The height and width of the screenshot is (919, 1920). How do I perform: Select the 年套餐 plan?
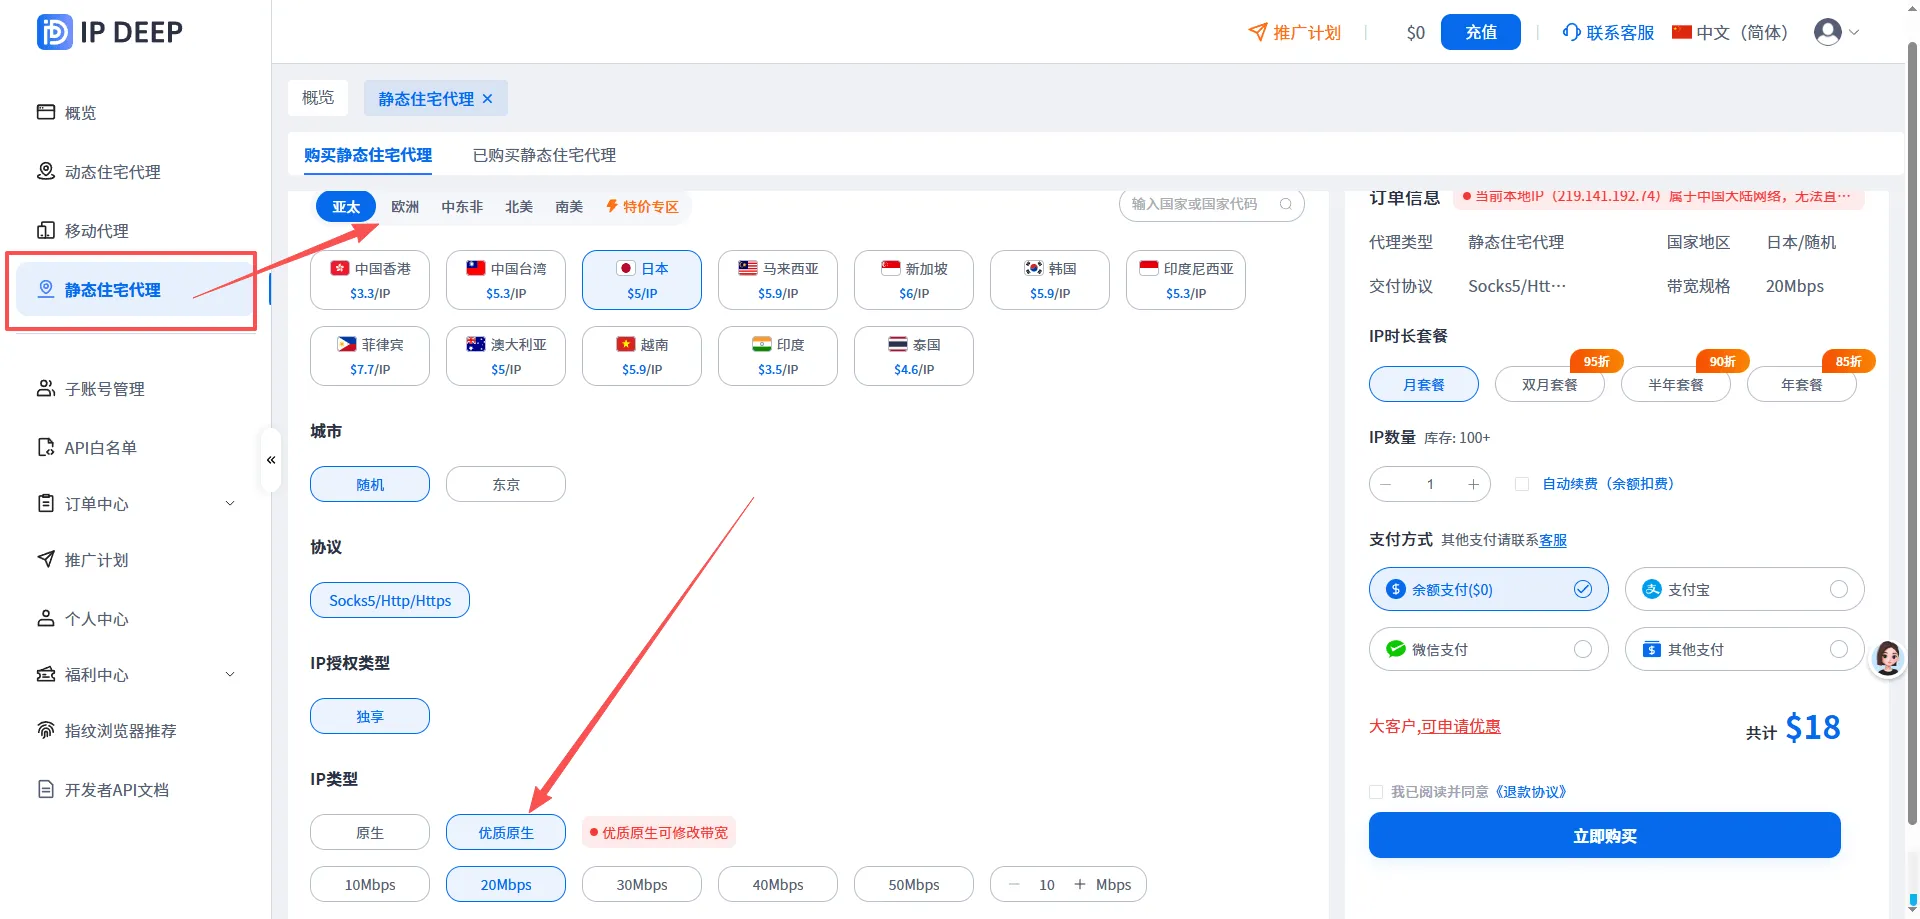click(1802, 385)
